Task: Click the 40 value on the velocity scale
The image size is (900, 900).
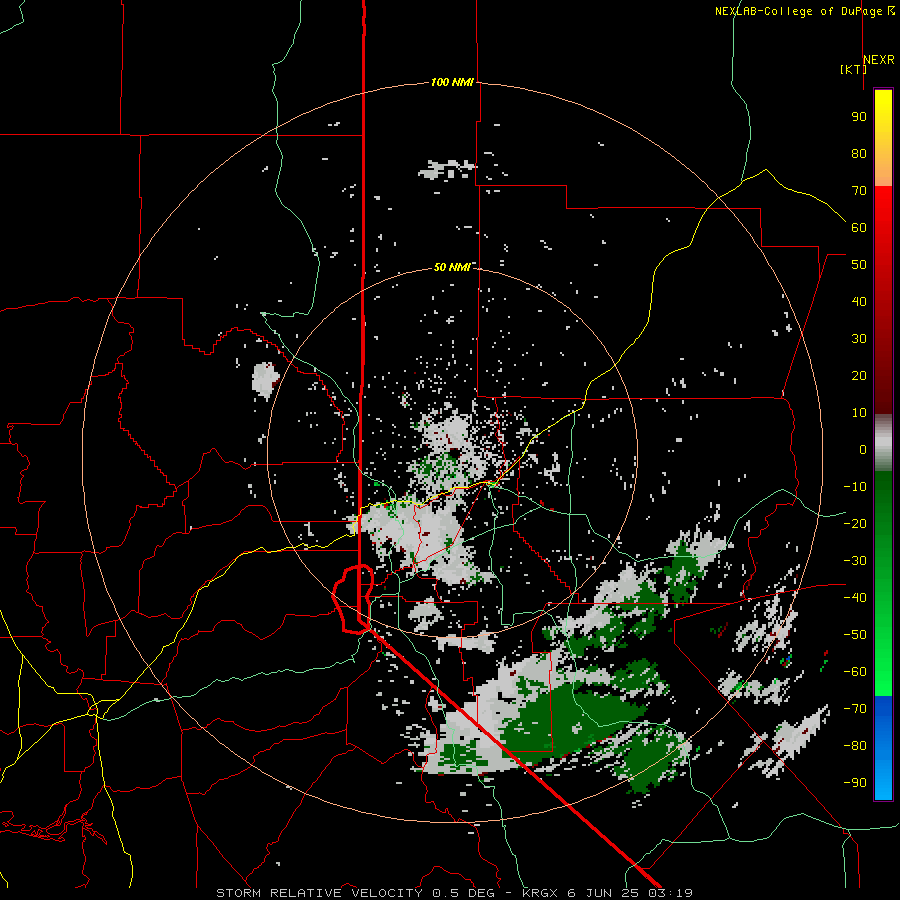Action: coord(859,302)
